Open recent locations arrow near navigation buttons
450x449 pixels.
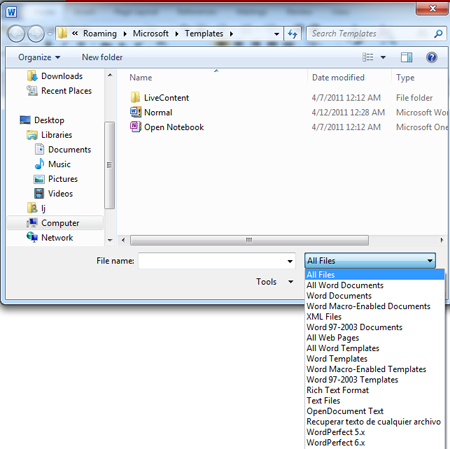[50, 34]
